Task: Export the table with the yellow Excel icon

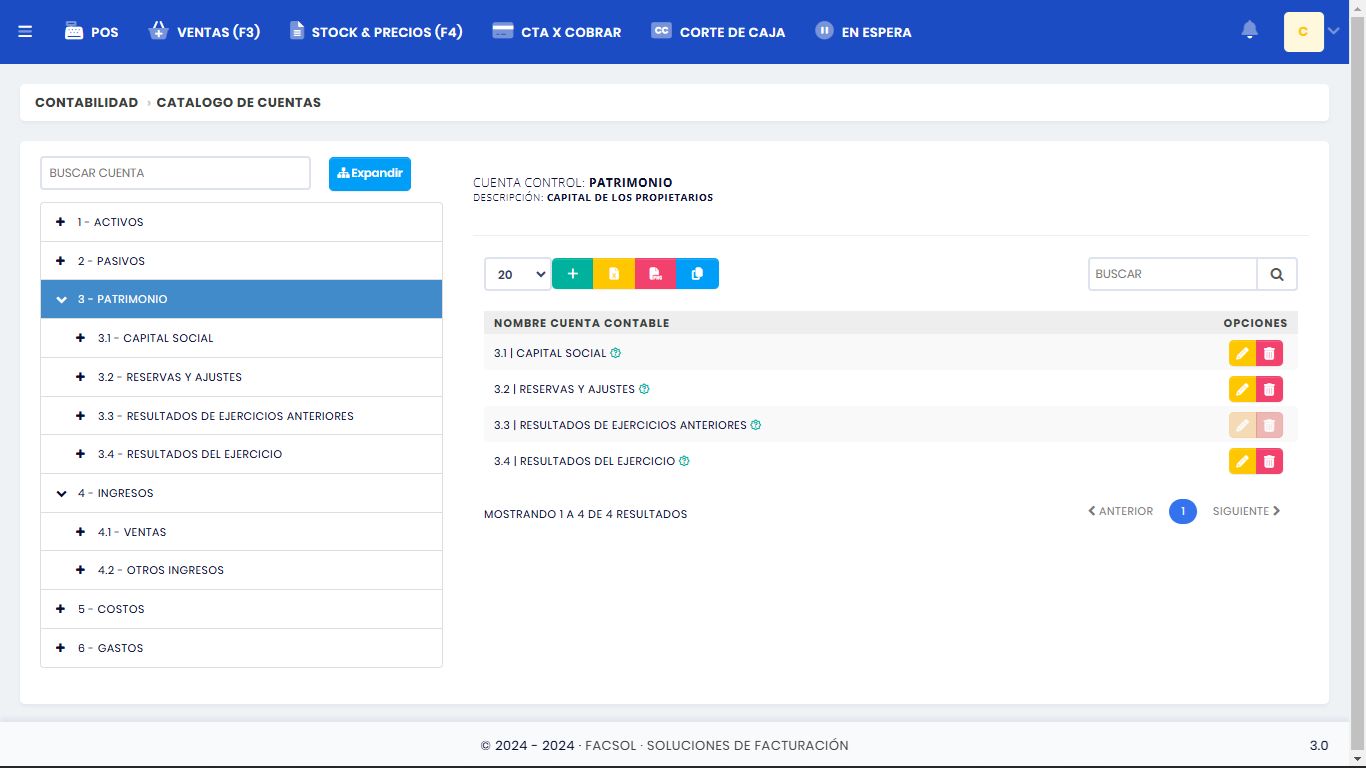Action: coord(614,274)
